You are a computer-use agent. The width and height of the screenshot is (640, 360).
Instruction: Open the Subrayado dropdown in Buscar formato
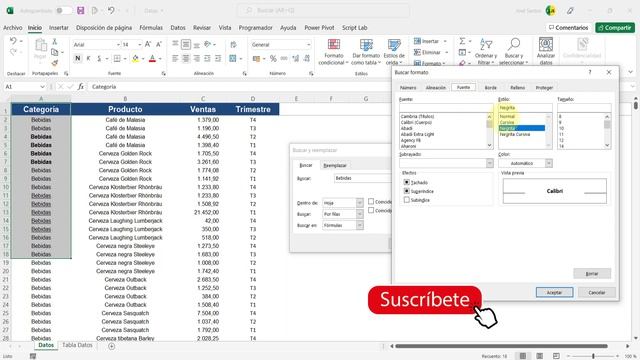click(489, 163)
